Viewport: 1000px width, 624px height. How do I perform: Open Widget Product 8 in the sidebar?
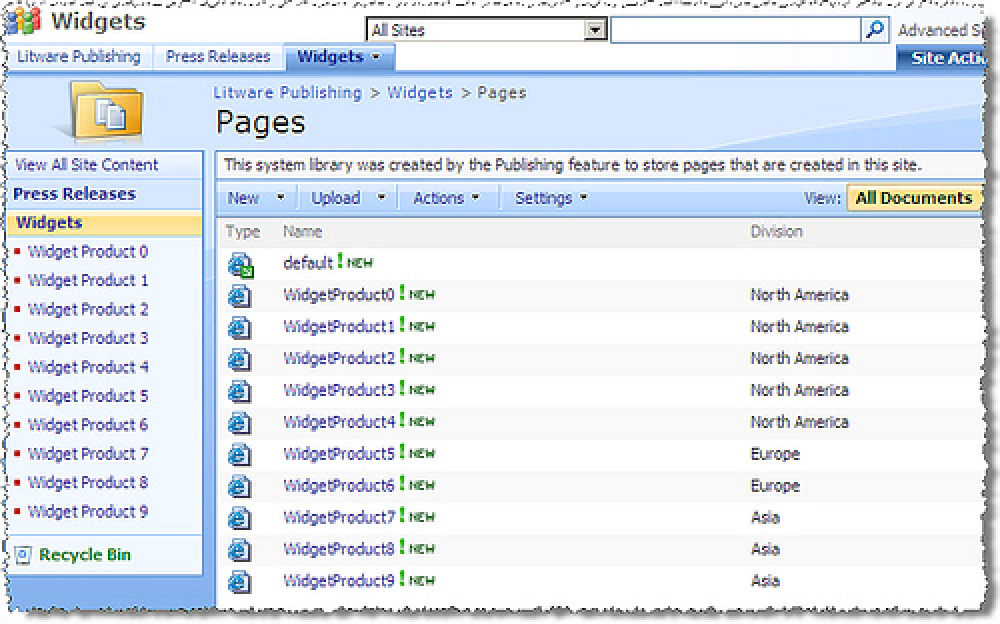87,483
